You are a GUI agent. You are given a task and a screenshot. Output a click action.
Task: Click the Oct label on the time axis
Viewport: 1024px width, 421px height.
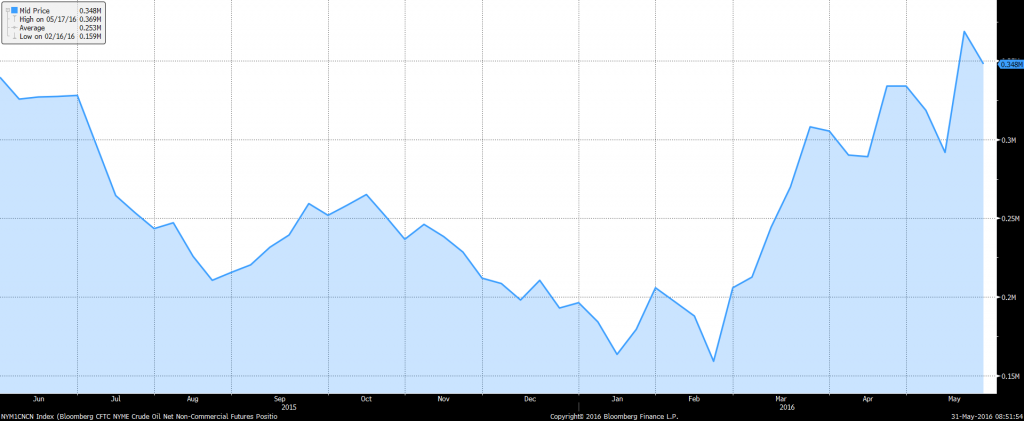[366, 398]
